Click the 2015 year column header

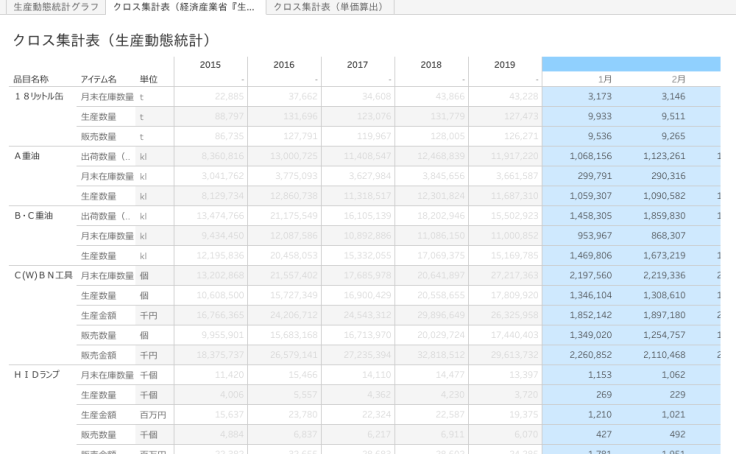pos(210,65)
